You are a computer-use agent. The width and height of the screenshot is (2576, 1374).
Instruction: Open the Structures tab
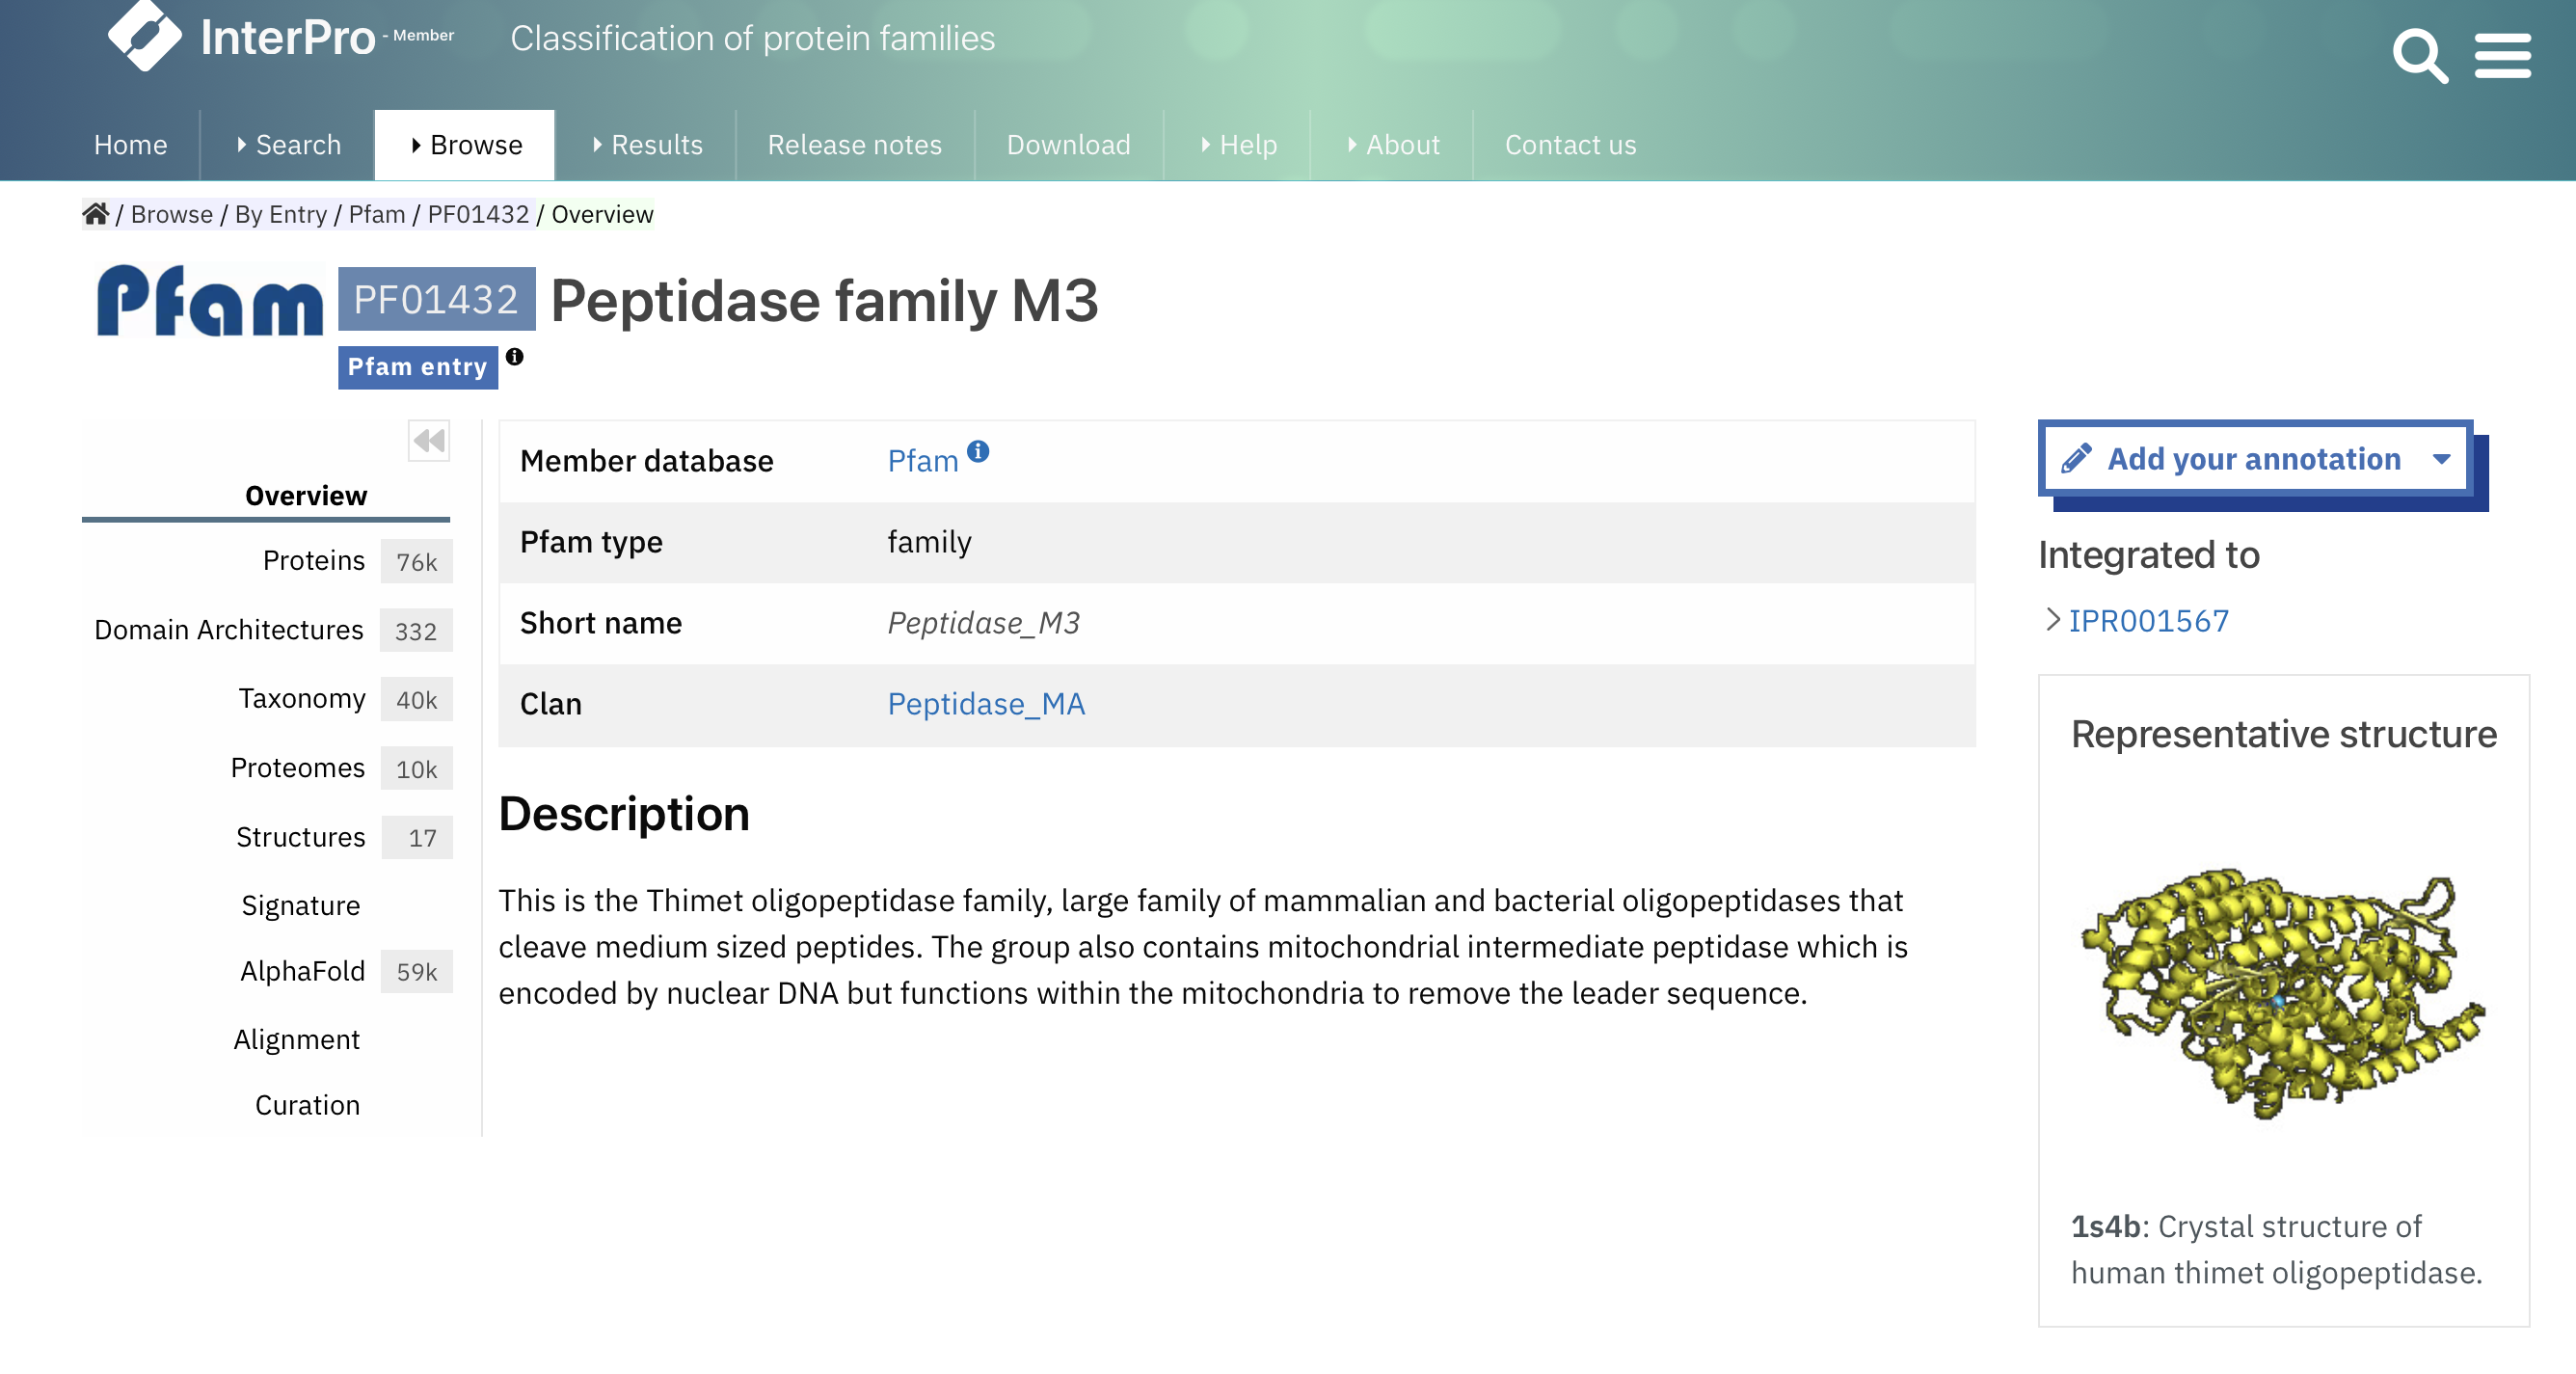[301, 837]
